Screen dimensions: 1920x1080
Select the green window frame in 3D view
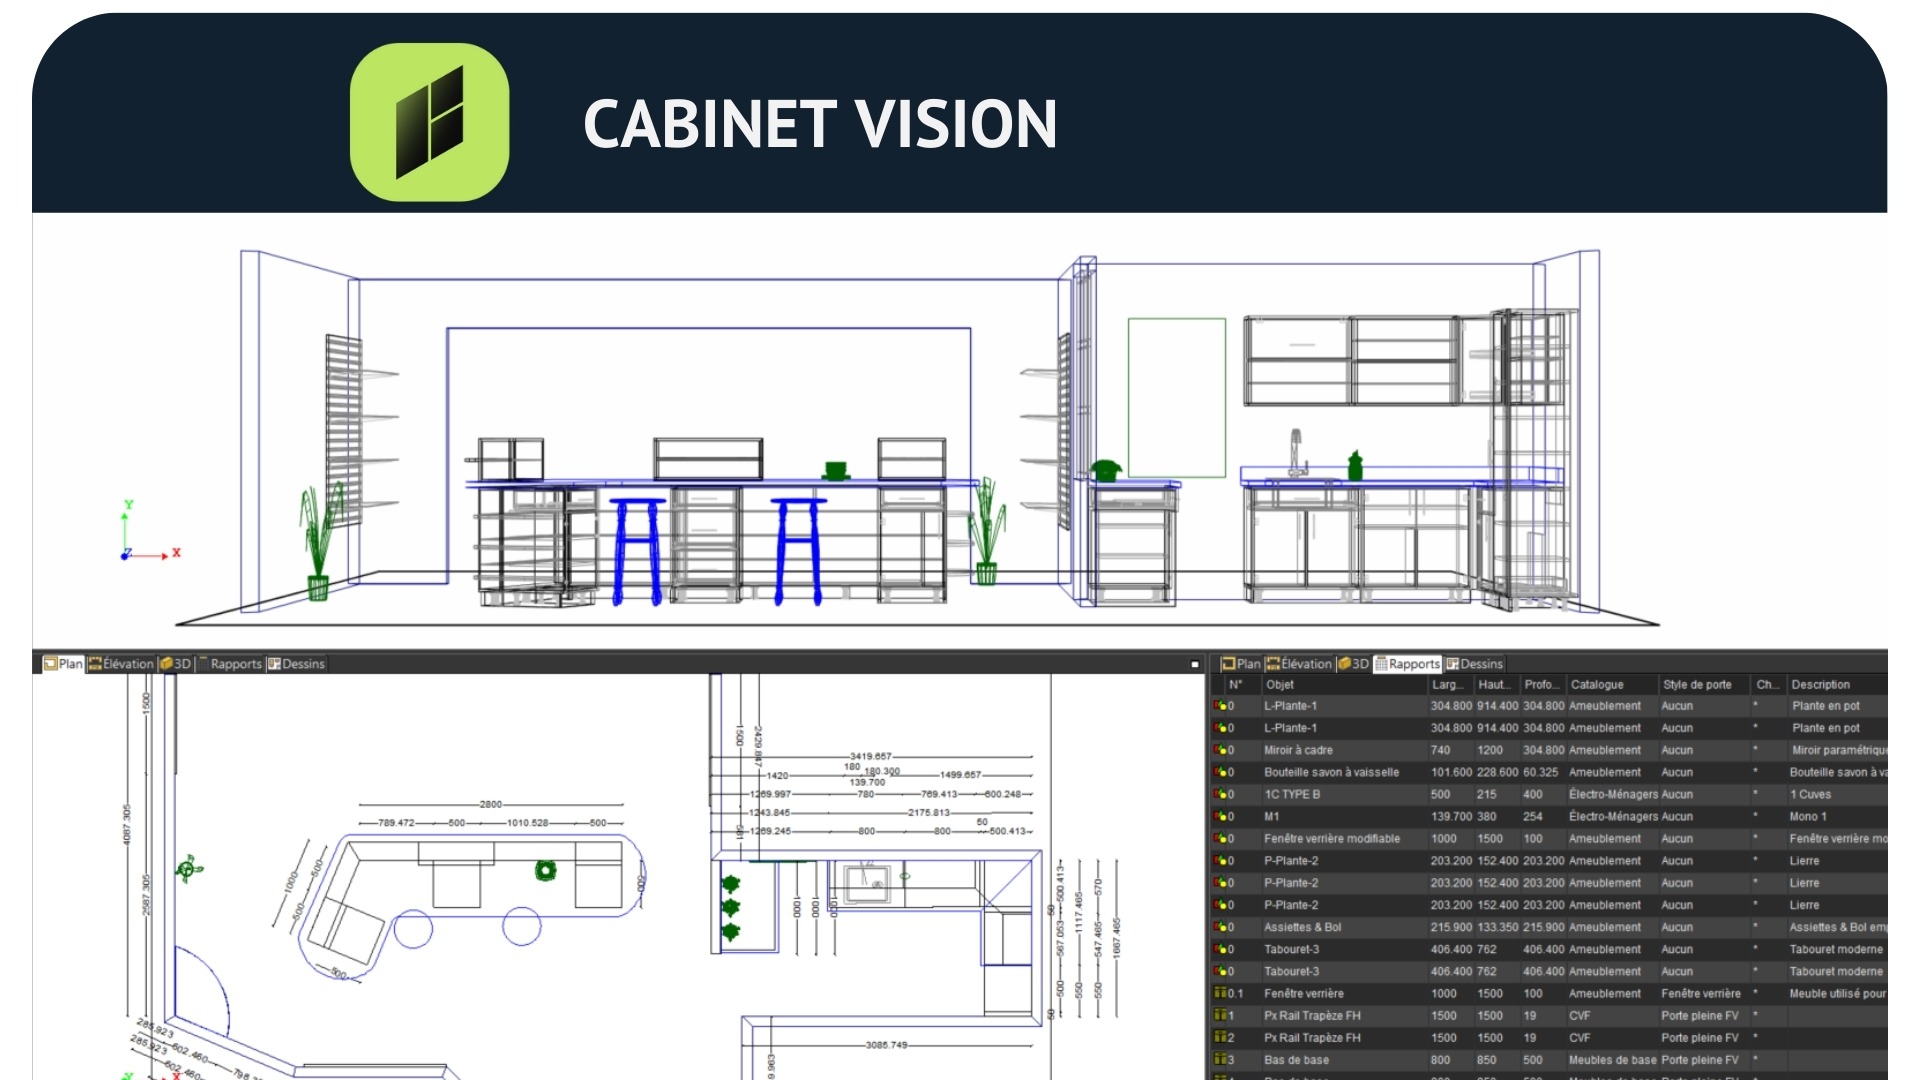[x=1177, y=398]
